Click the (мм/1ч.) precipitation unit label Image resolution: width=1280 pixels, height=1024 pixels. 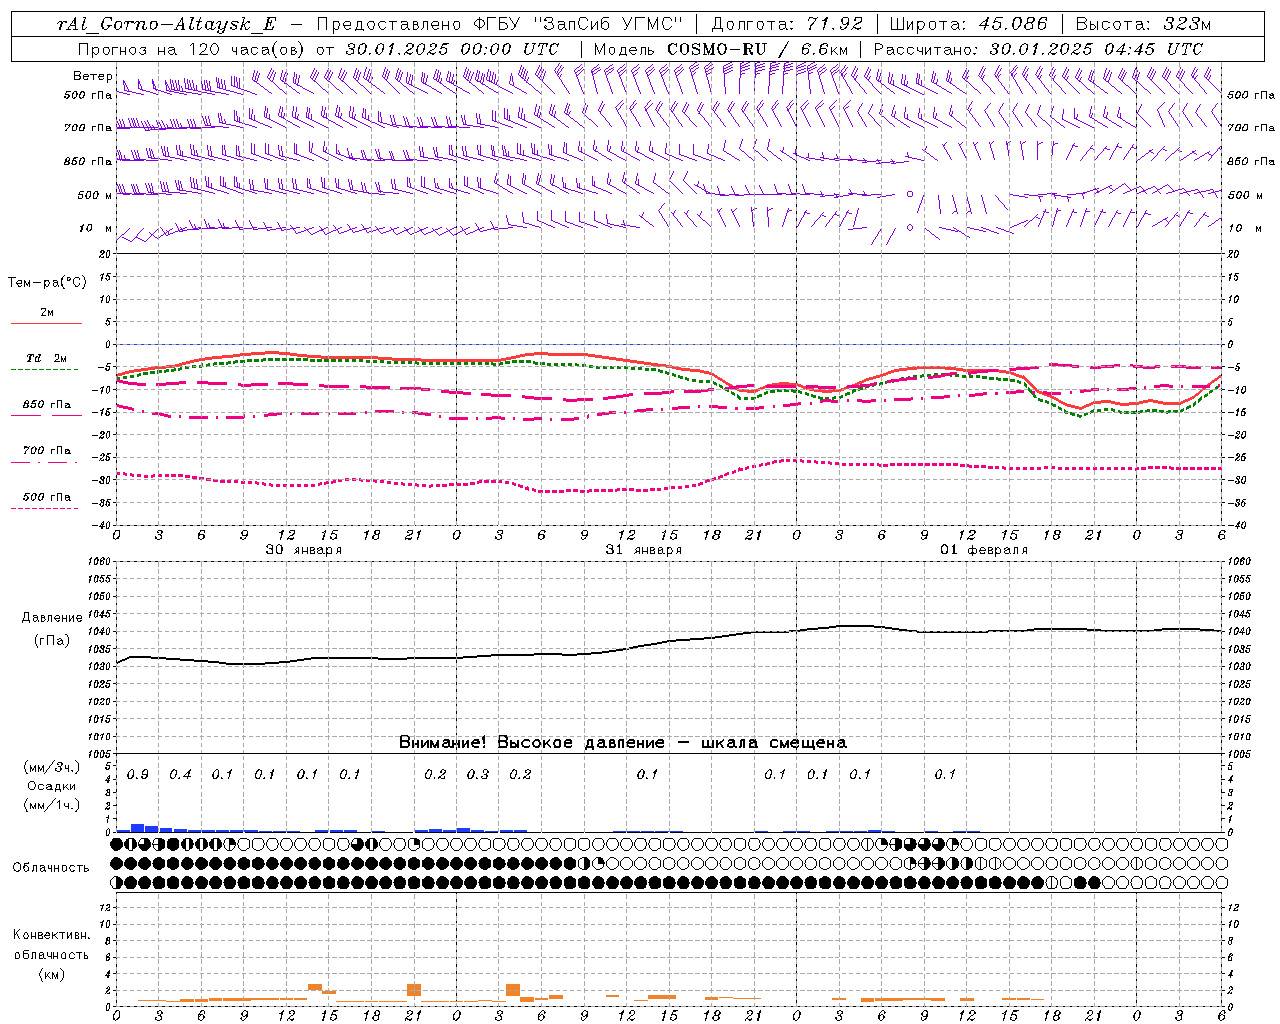[x=52, y=805]
